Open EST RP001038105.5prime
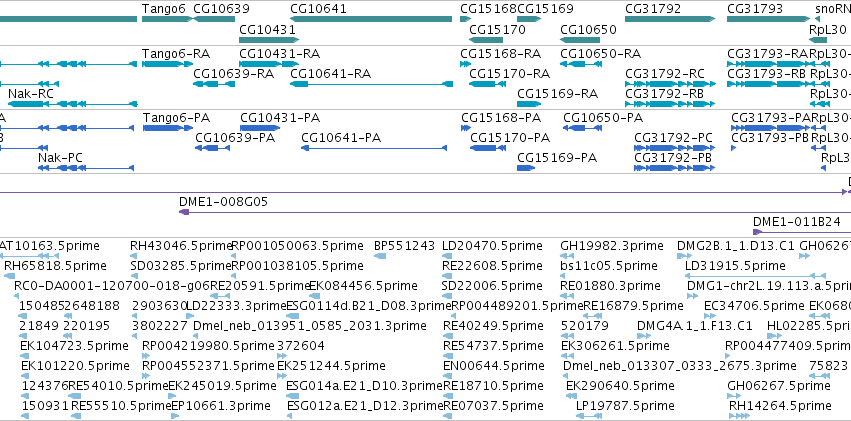The image size is (851, 421). [297, 266]
